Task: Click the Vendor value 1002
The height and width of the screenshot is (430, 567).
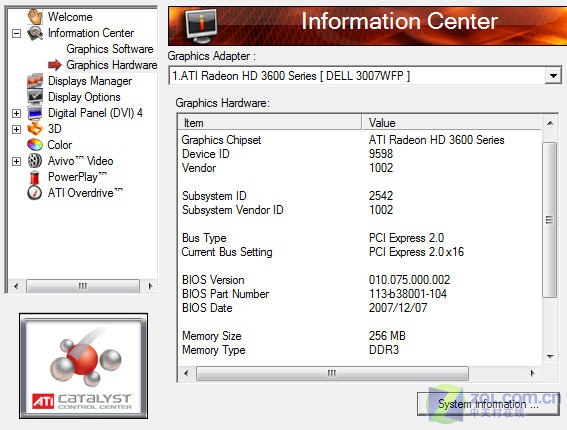Action: click(381, 168)
